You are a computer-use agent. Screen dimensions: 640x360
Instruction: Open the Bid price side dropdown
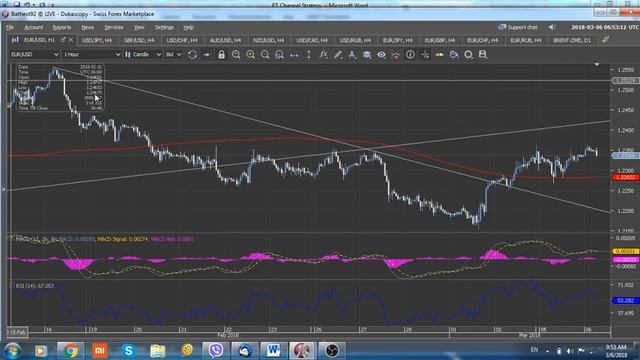point(173,55)
